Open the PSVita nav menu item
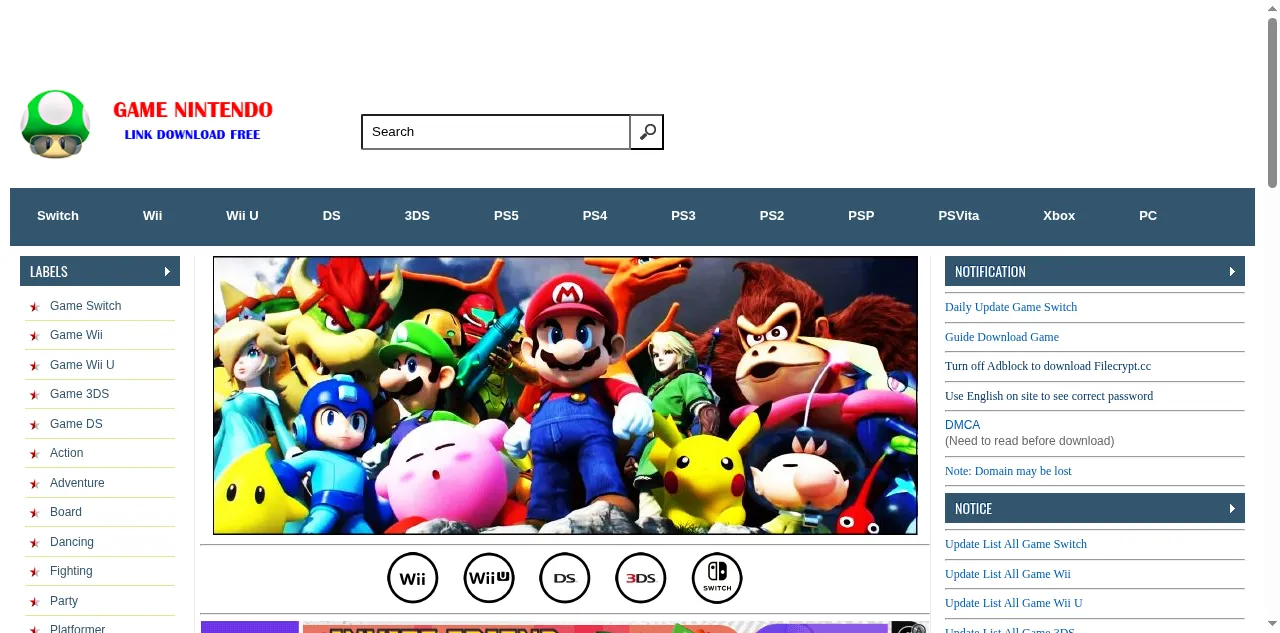The width and height of the screenshot is (1280, 633). pos(959,216)
